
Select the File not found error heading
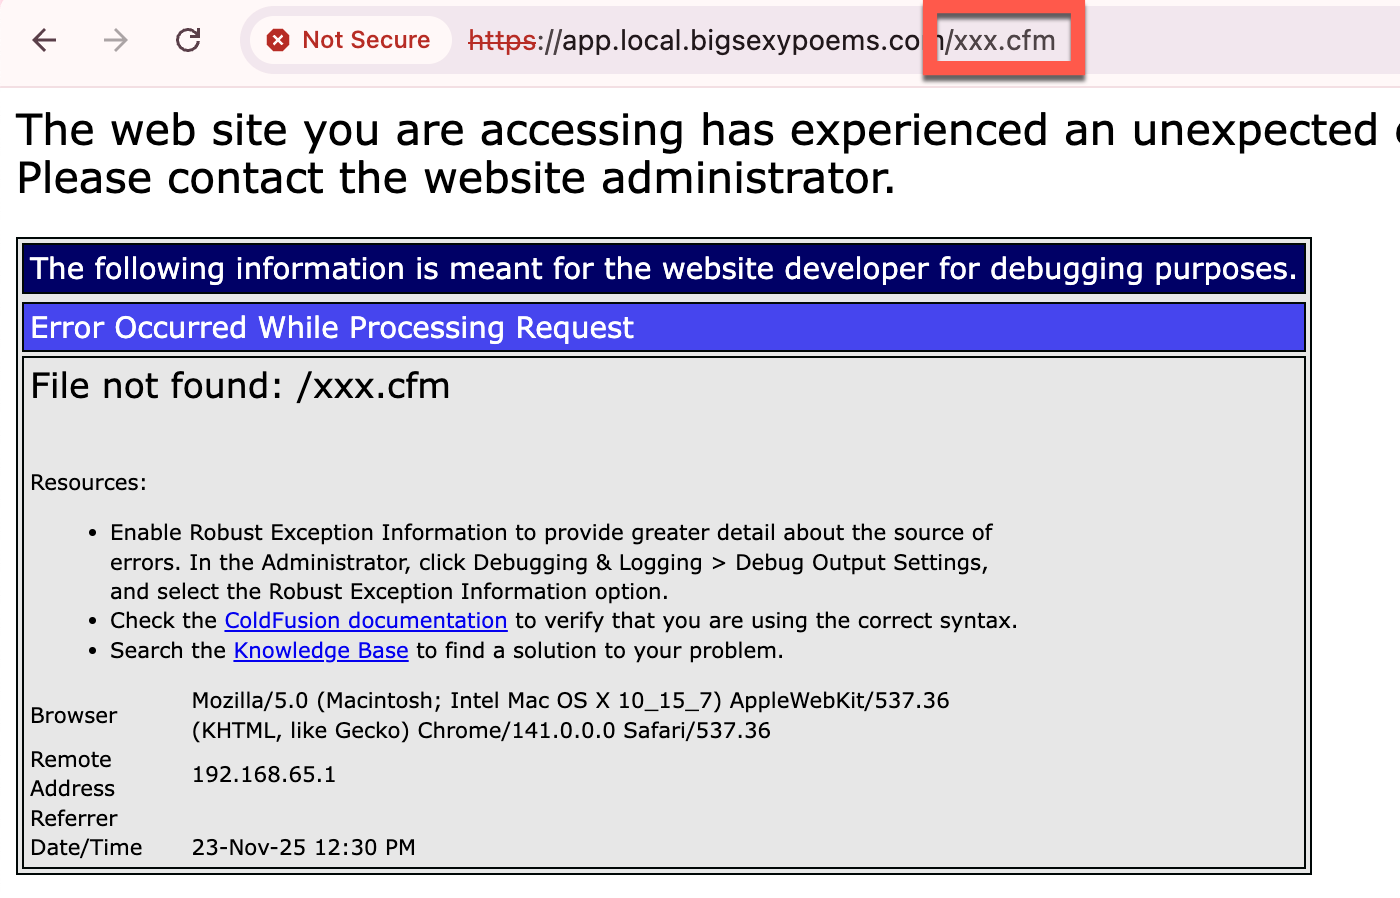pos(240,385)
